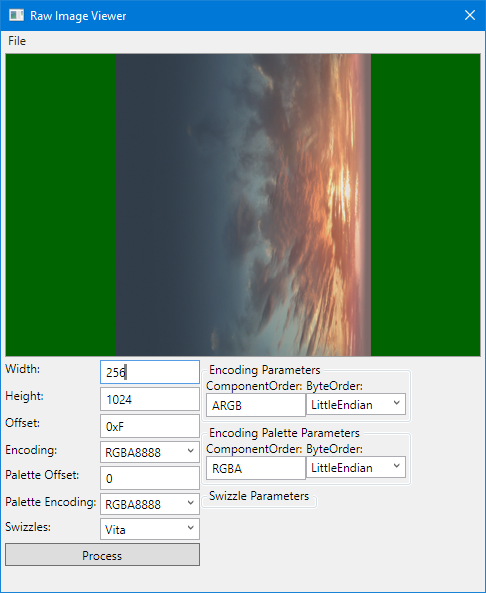Open the Palette Encoding dropdown
The image size is (486, 593).
[150, 504]
